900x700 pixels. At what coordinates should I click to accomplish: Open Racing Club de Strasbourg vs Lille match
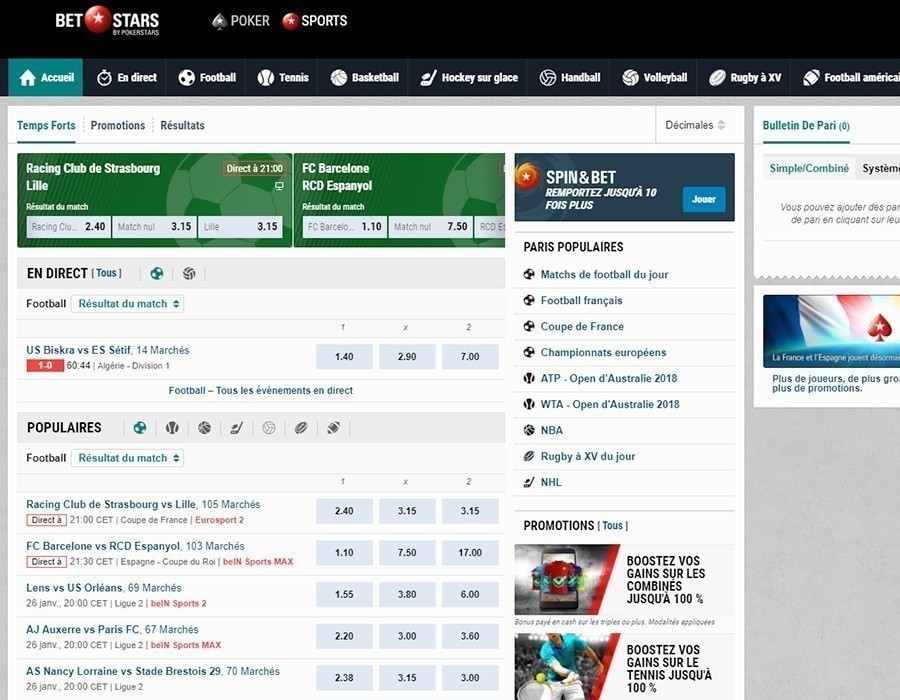coord(111,504)
